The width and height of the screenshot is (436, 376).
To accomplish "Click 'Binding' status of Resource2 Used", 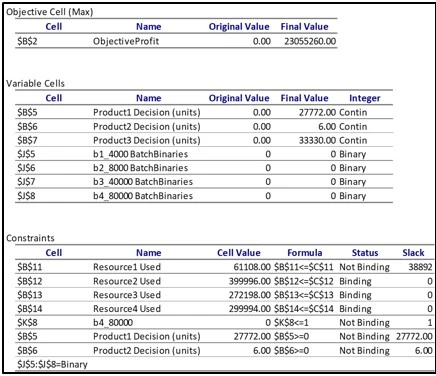I will click(x=355, y=281).
